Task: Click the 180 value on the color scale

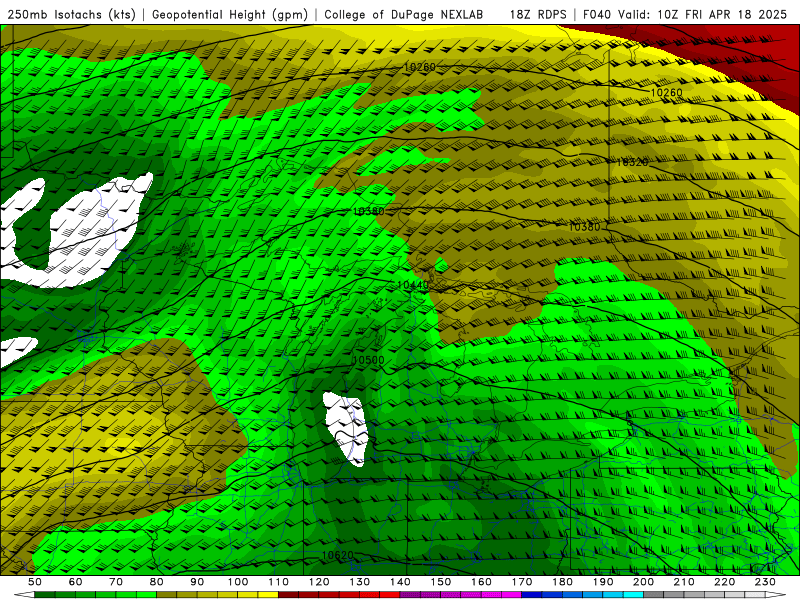Action: click(x=562, y=582)
